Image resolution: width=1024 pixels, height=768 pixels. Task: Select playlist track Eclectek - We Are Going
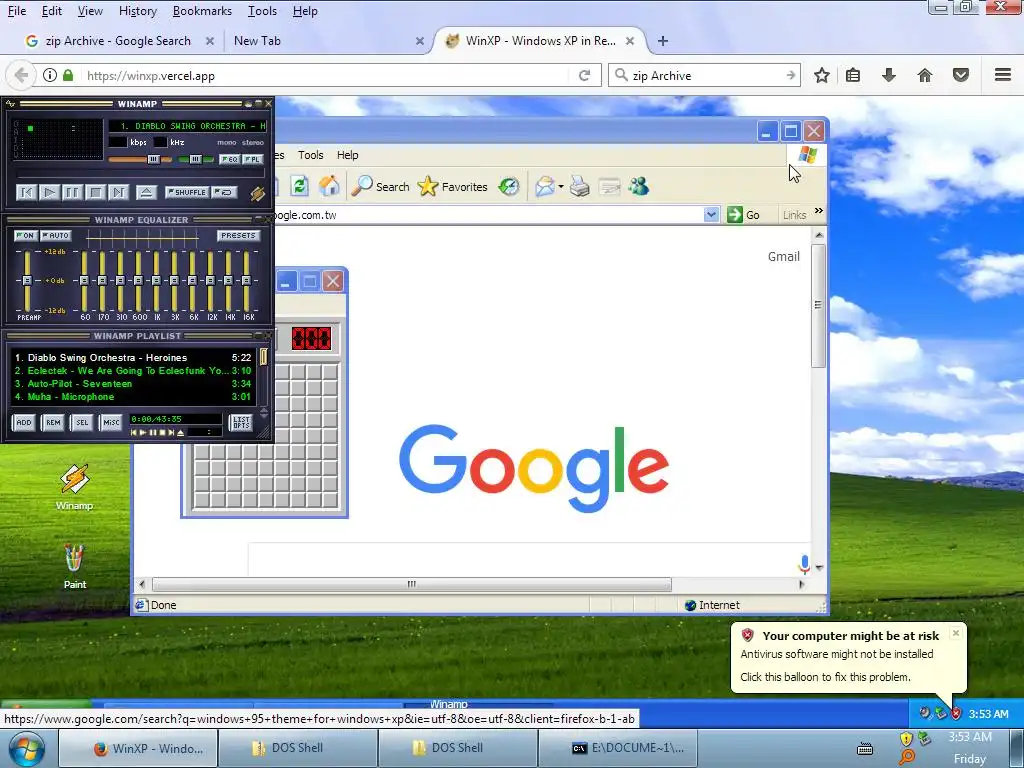click(133, 370)
